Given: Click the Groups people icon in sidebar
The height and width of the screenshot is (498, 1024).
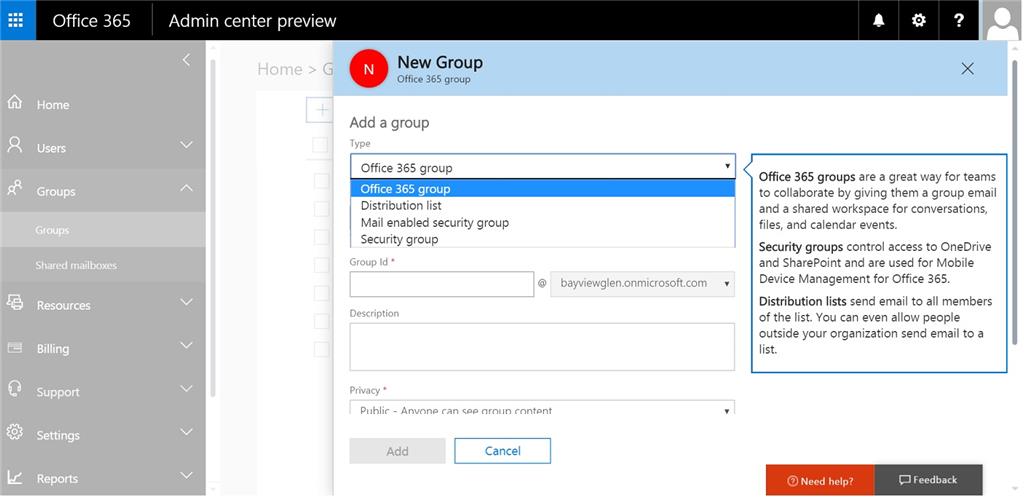Looking at the screenshot, I should pyautogui.click(x=14, y=189).
